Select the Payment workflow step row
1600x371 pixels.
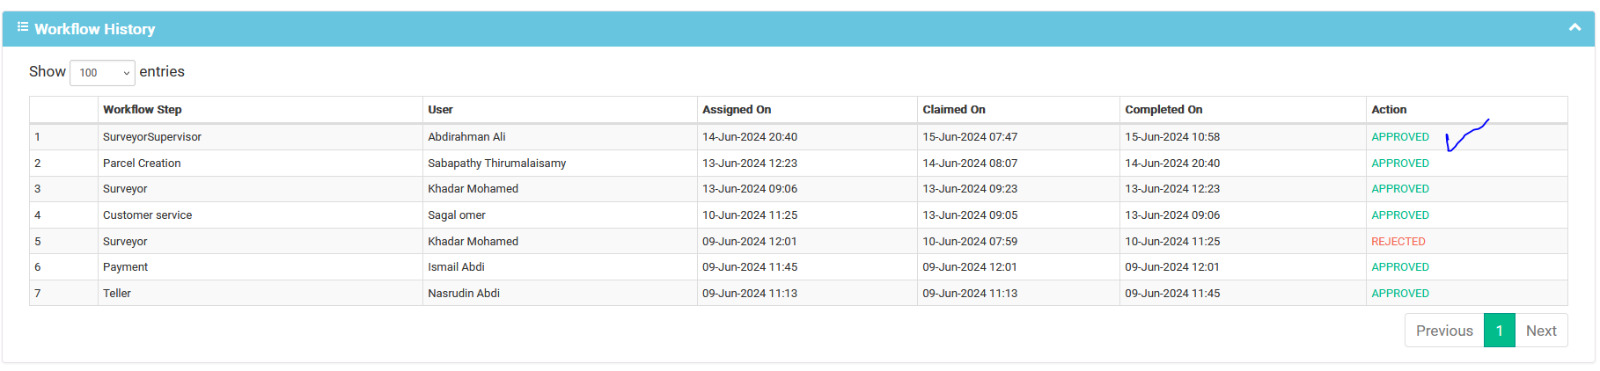pyautogui.click(x=798, y=267)
